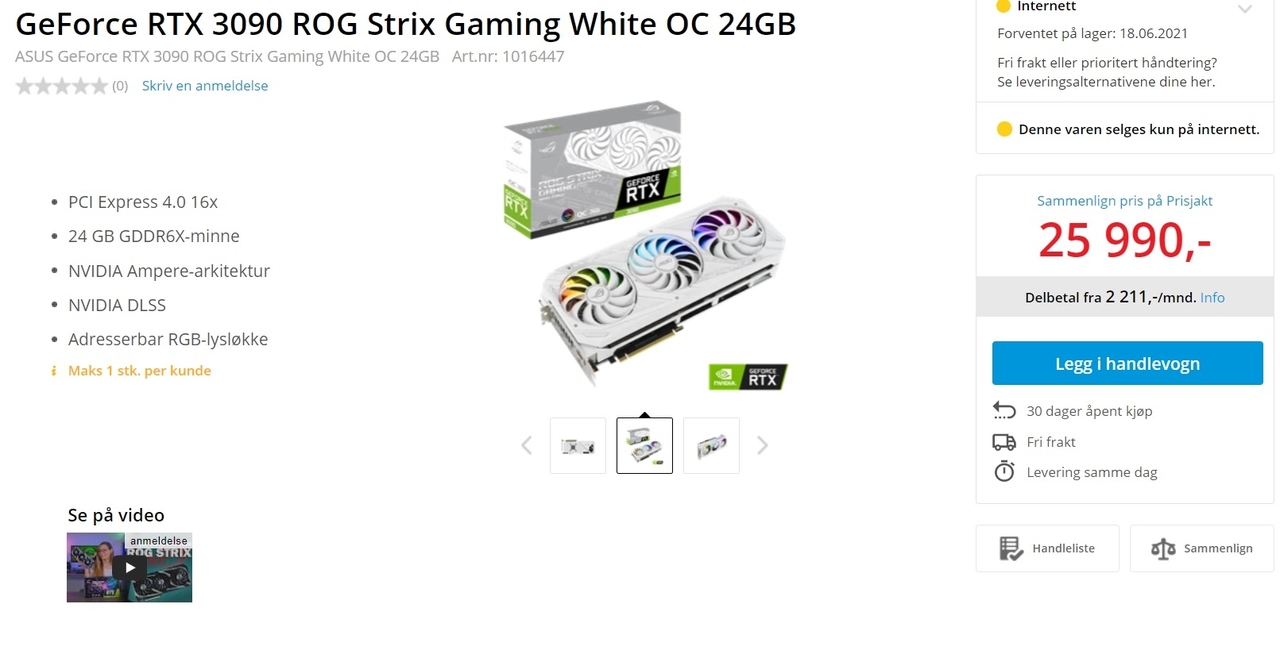Screen dimensions: 1280x654
Task: Show the next product image with right chevron
Action: pyautogui.click(x=762, y=446)
